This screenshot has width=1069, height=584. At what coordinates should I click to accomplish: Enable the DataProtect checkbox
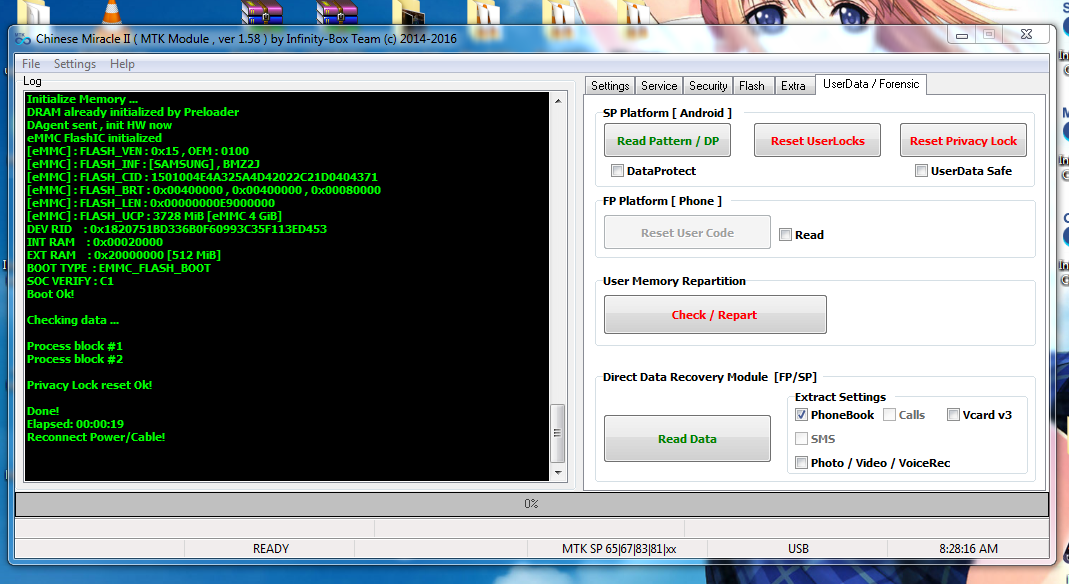(x=617, y=170)
